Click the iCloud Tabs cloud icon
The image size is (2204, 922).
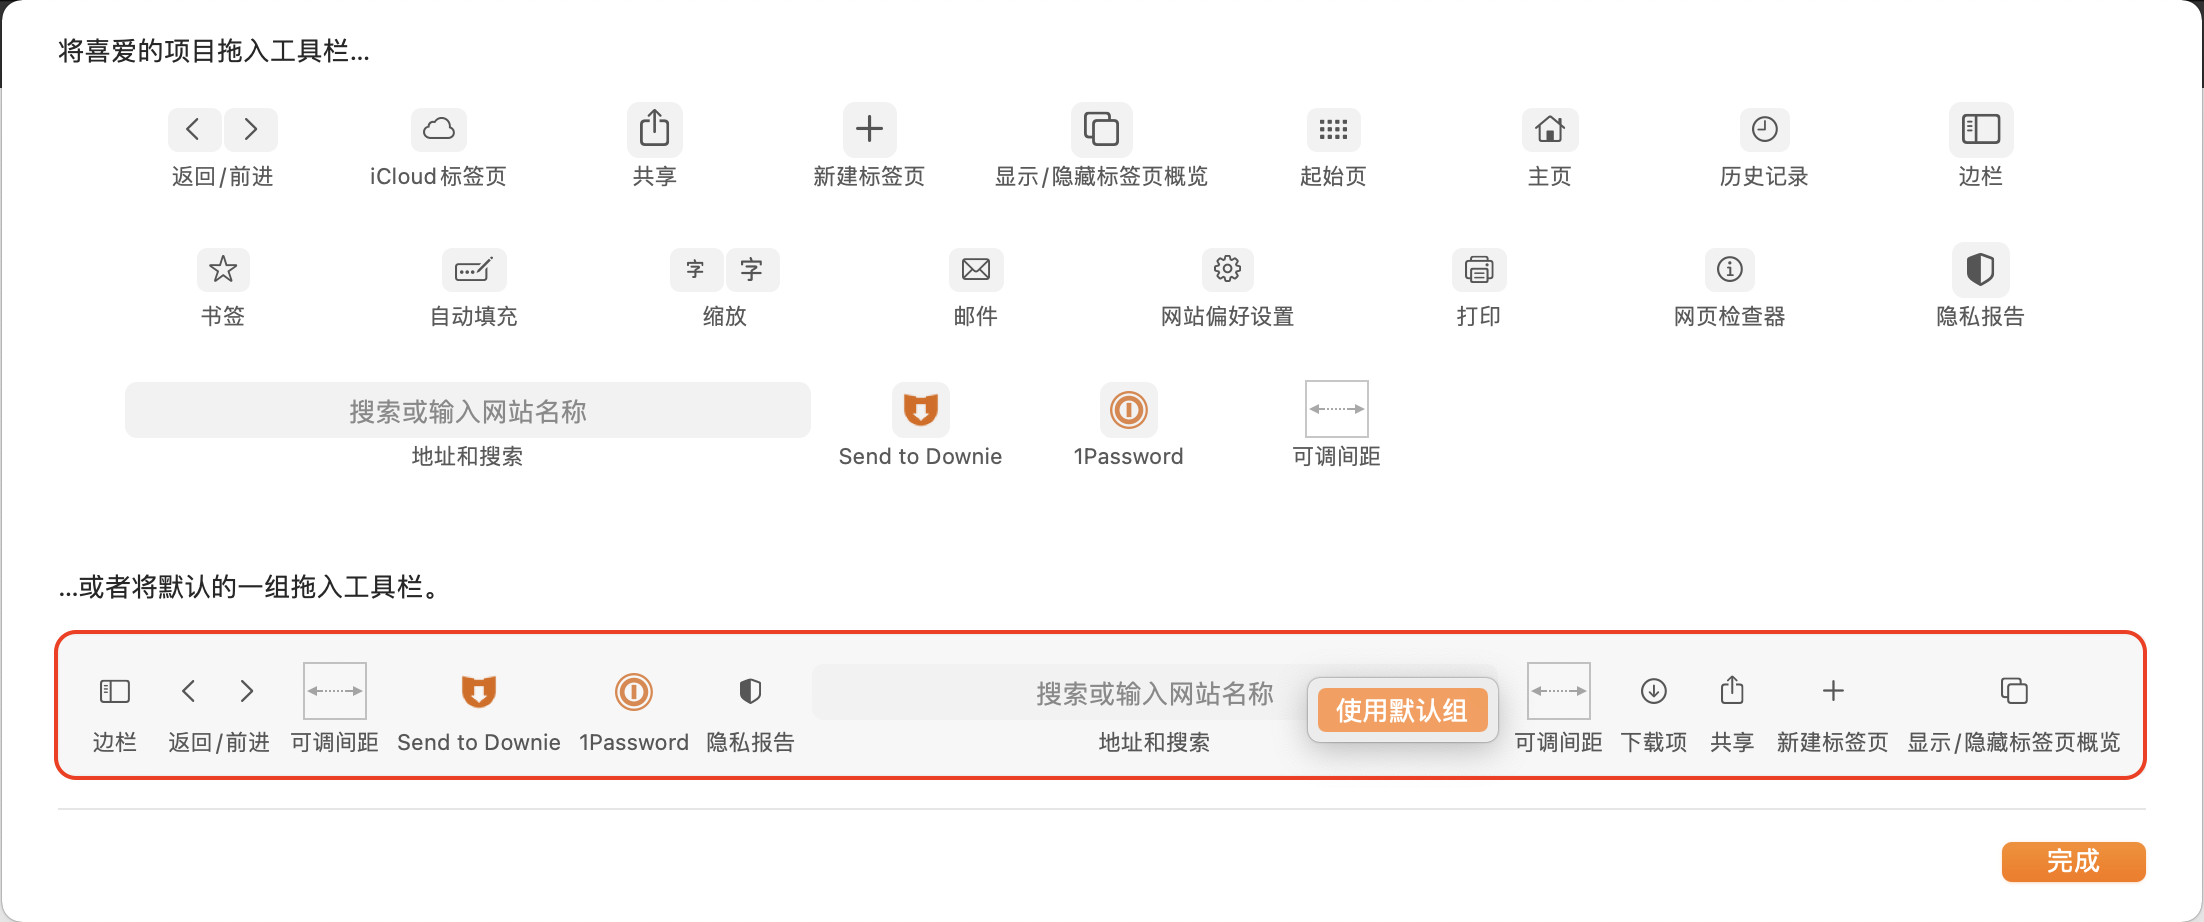point(438,129)
